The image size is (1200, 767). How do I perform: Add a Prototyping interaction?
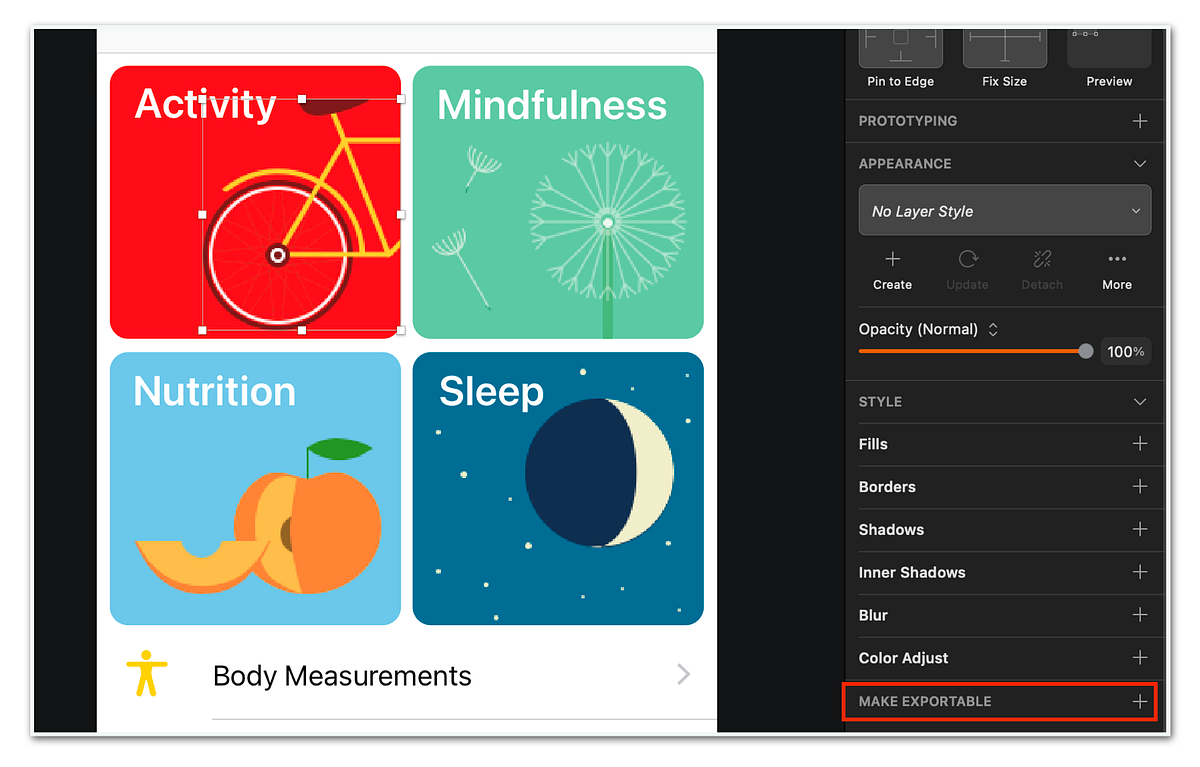tap(1139, 121)
